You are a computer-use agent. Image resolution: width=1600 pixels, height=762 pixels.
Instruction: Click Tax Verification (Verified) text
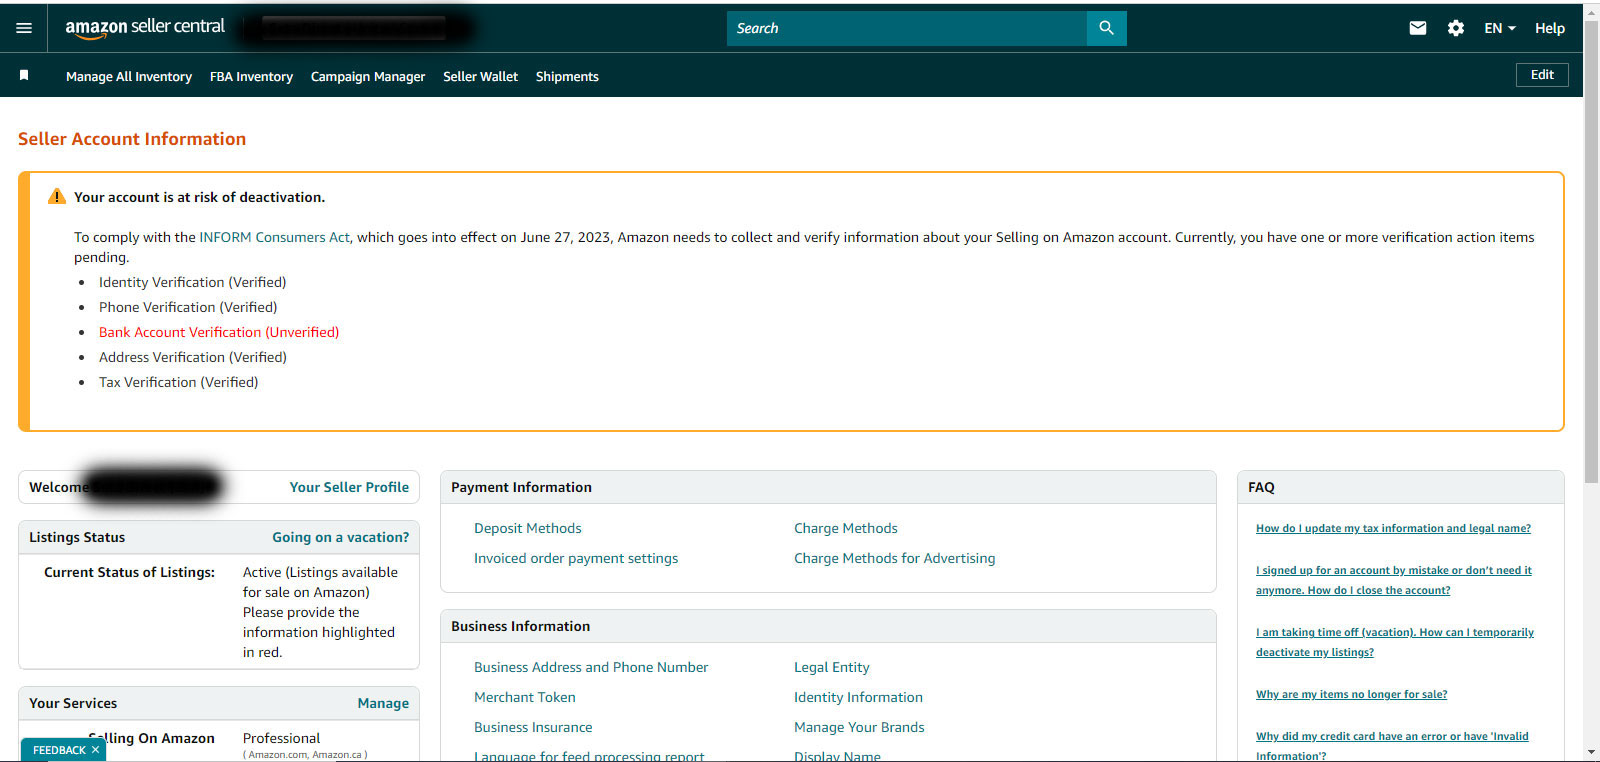pyautogui.click(x=178, y=382)
